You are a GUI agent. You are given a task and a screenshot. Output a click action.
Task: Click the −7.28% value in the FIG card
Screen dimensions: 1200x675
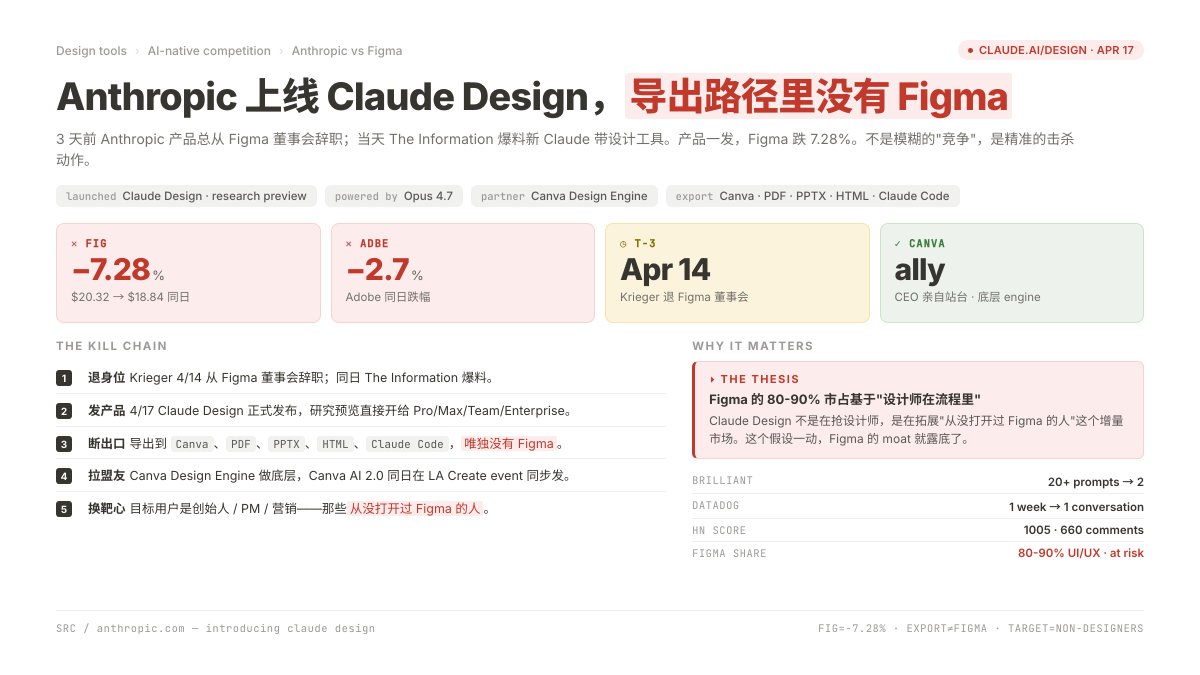point(117,270)
